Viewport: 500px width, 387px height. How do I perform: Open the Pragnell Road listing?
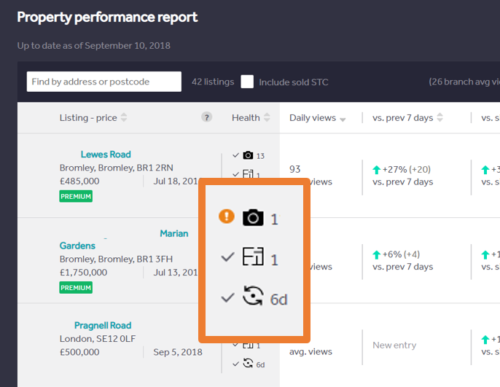tap(103, 325)
